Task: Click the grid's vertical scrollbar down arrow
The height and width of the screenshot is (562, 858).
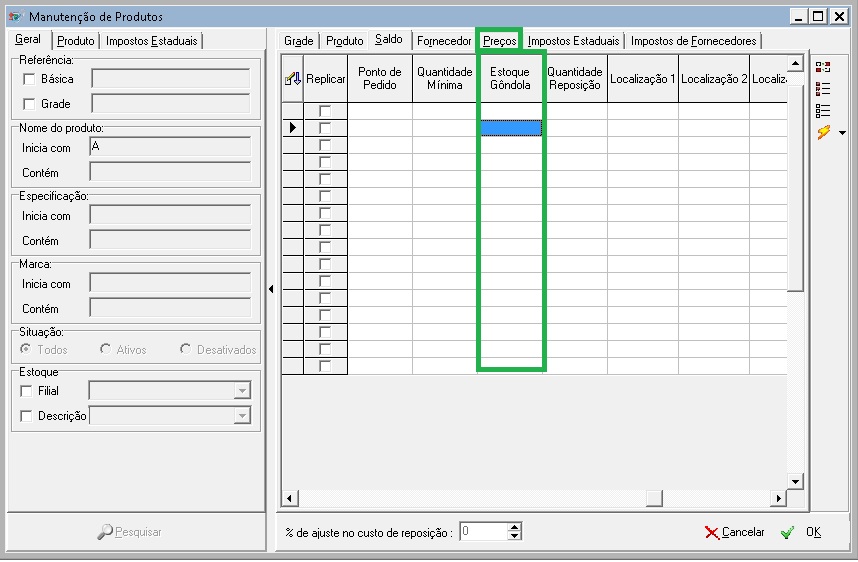Action: [x=795, y=482]
